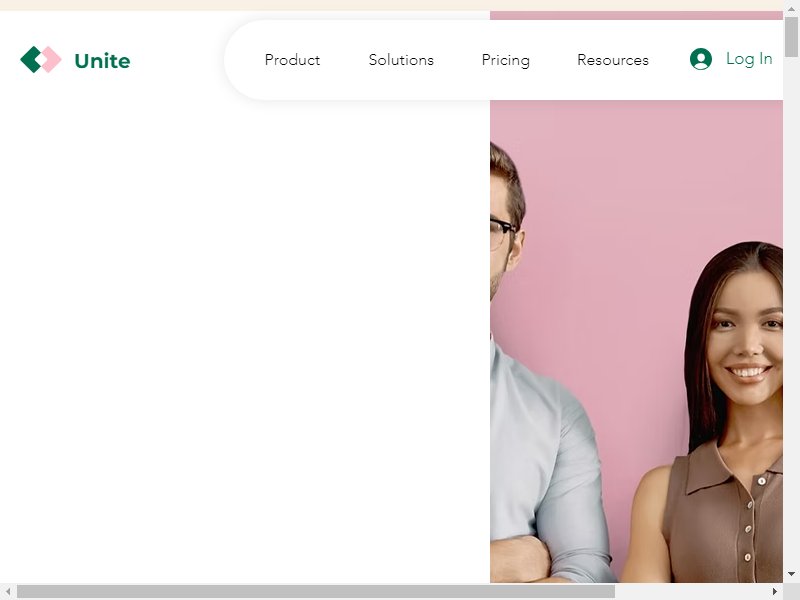Click the Unite diamond logo icon
Screen dimensions: 800x600
click(41, 60)
